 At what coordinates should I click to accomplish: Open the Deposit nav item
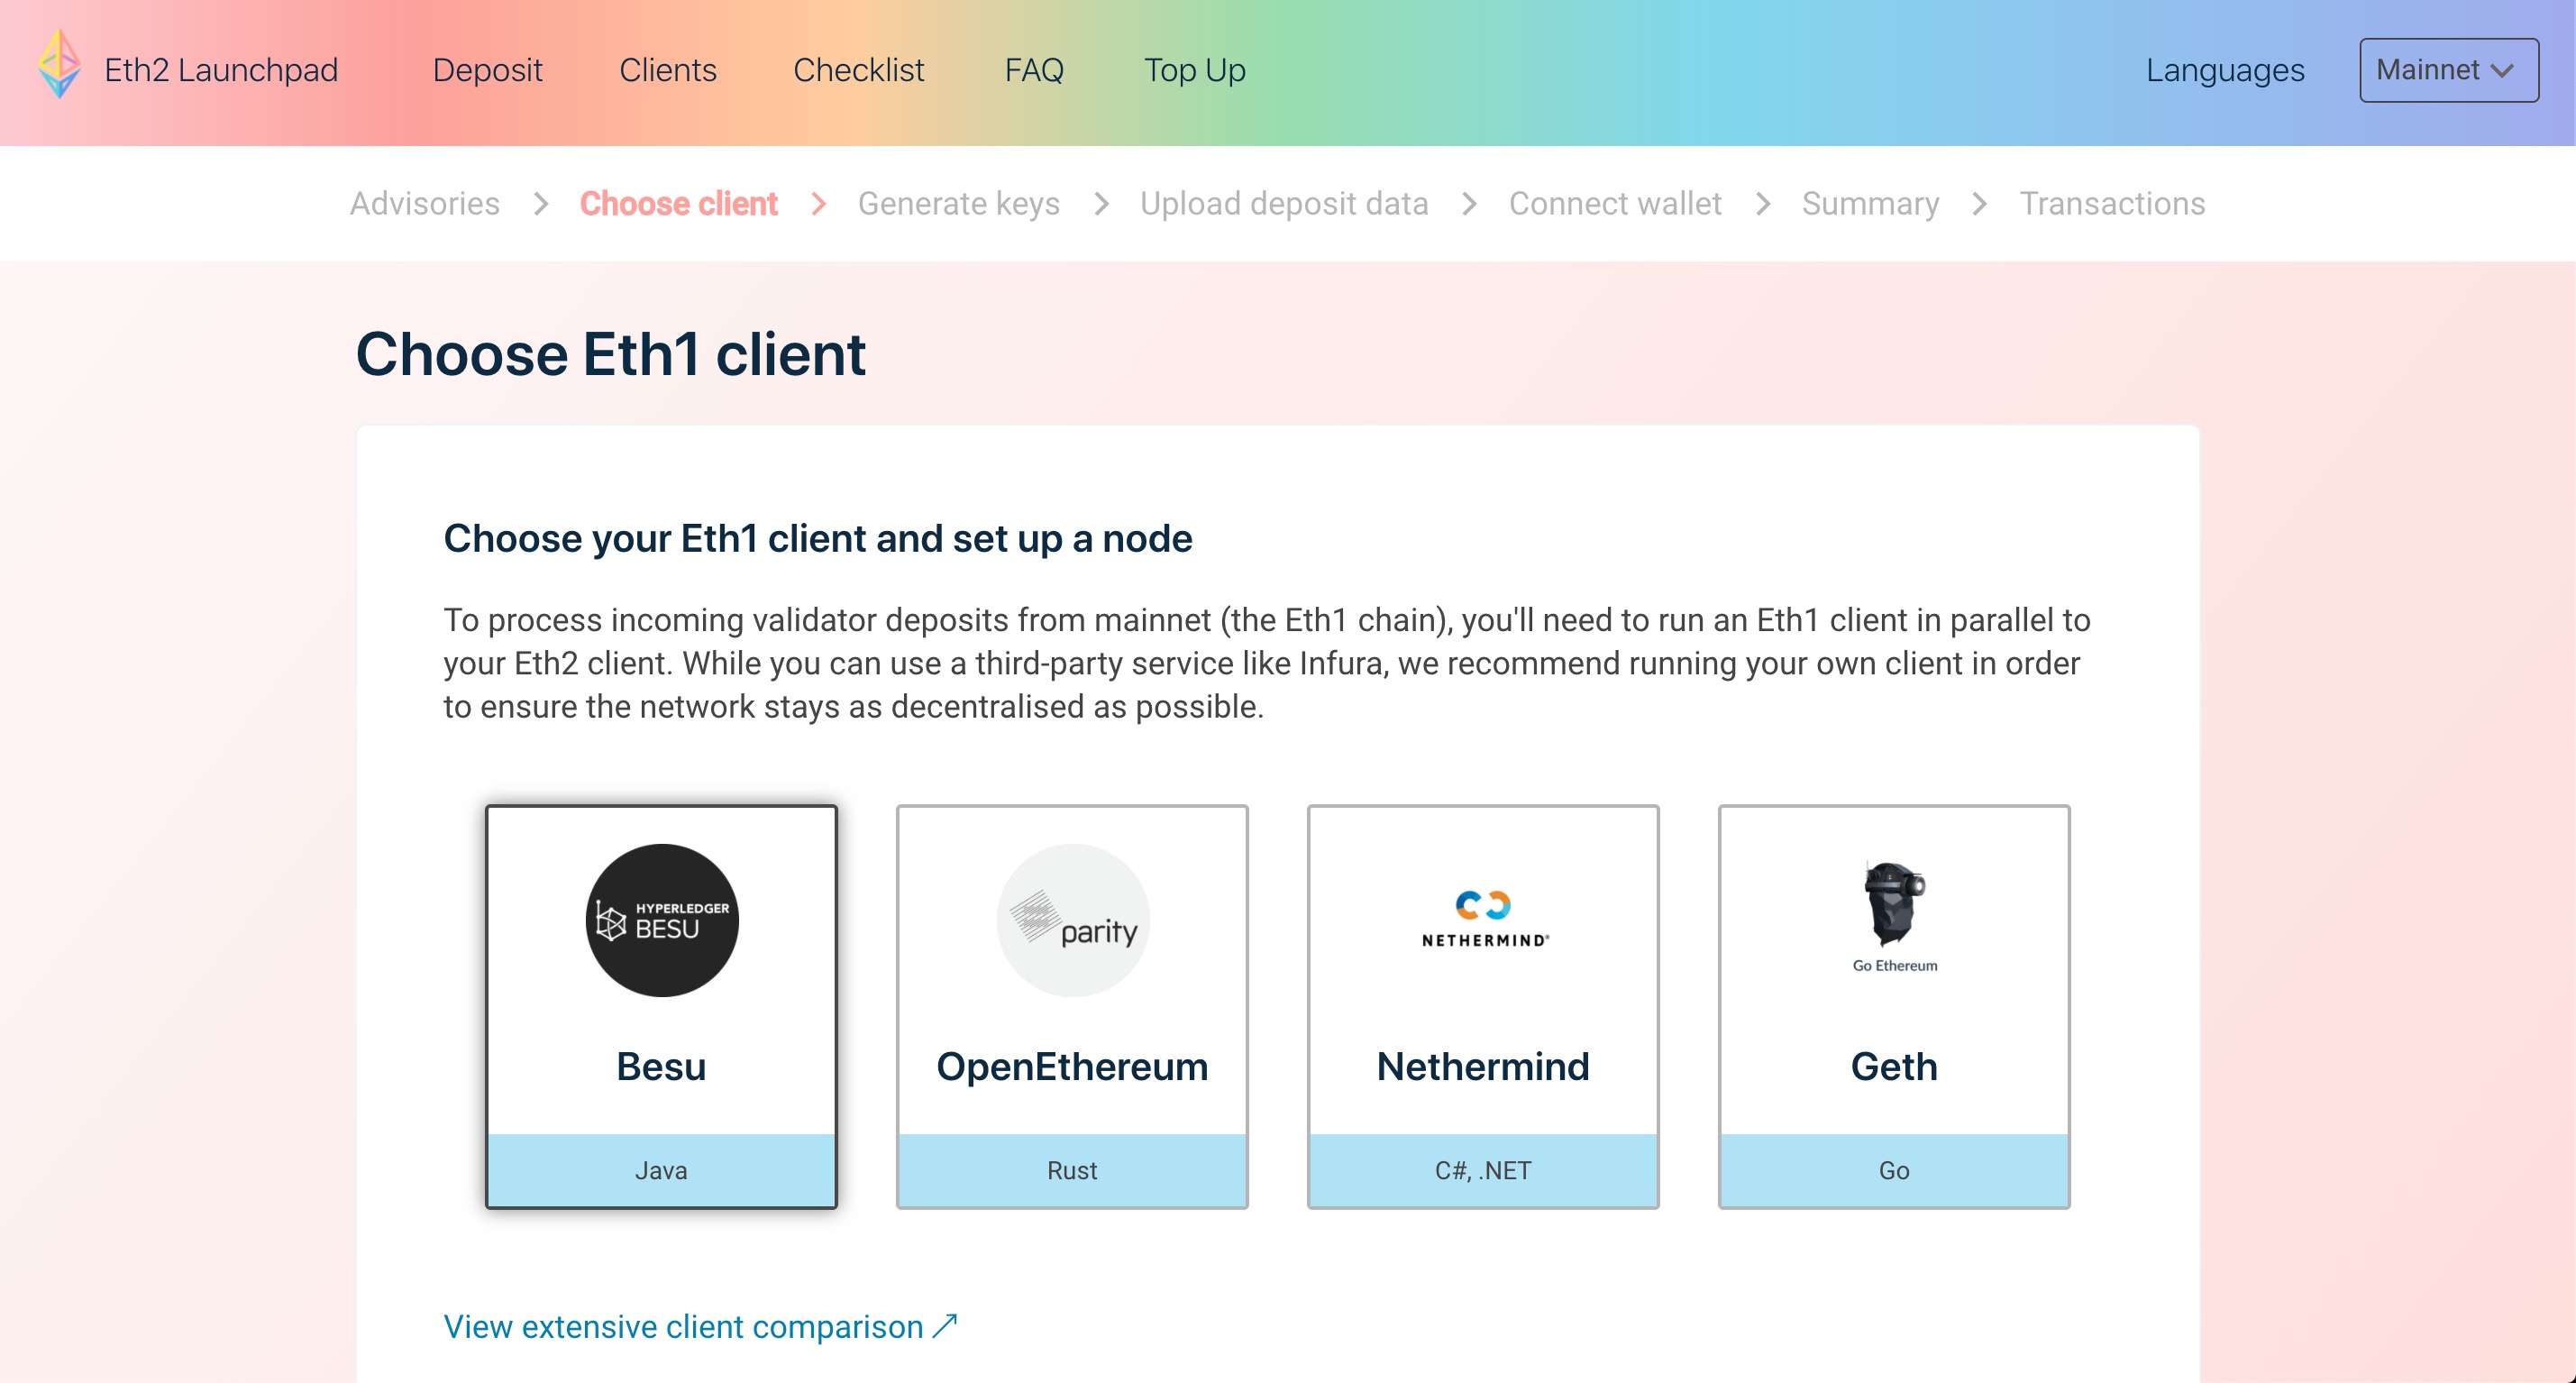[487, 70]
